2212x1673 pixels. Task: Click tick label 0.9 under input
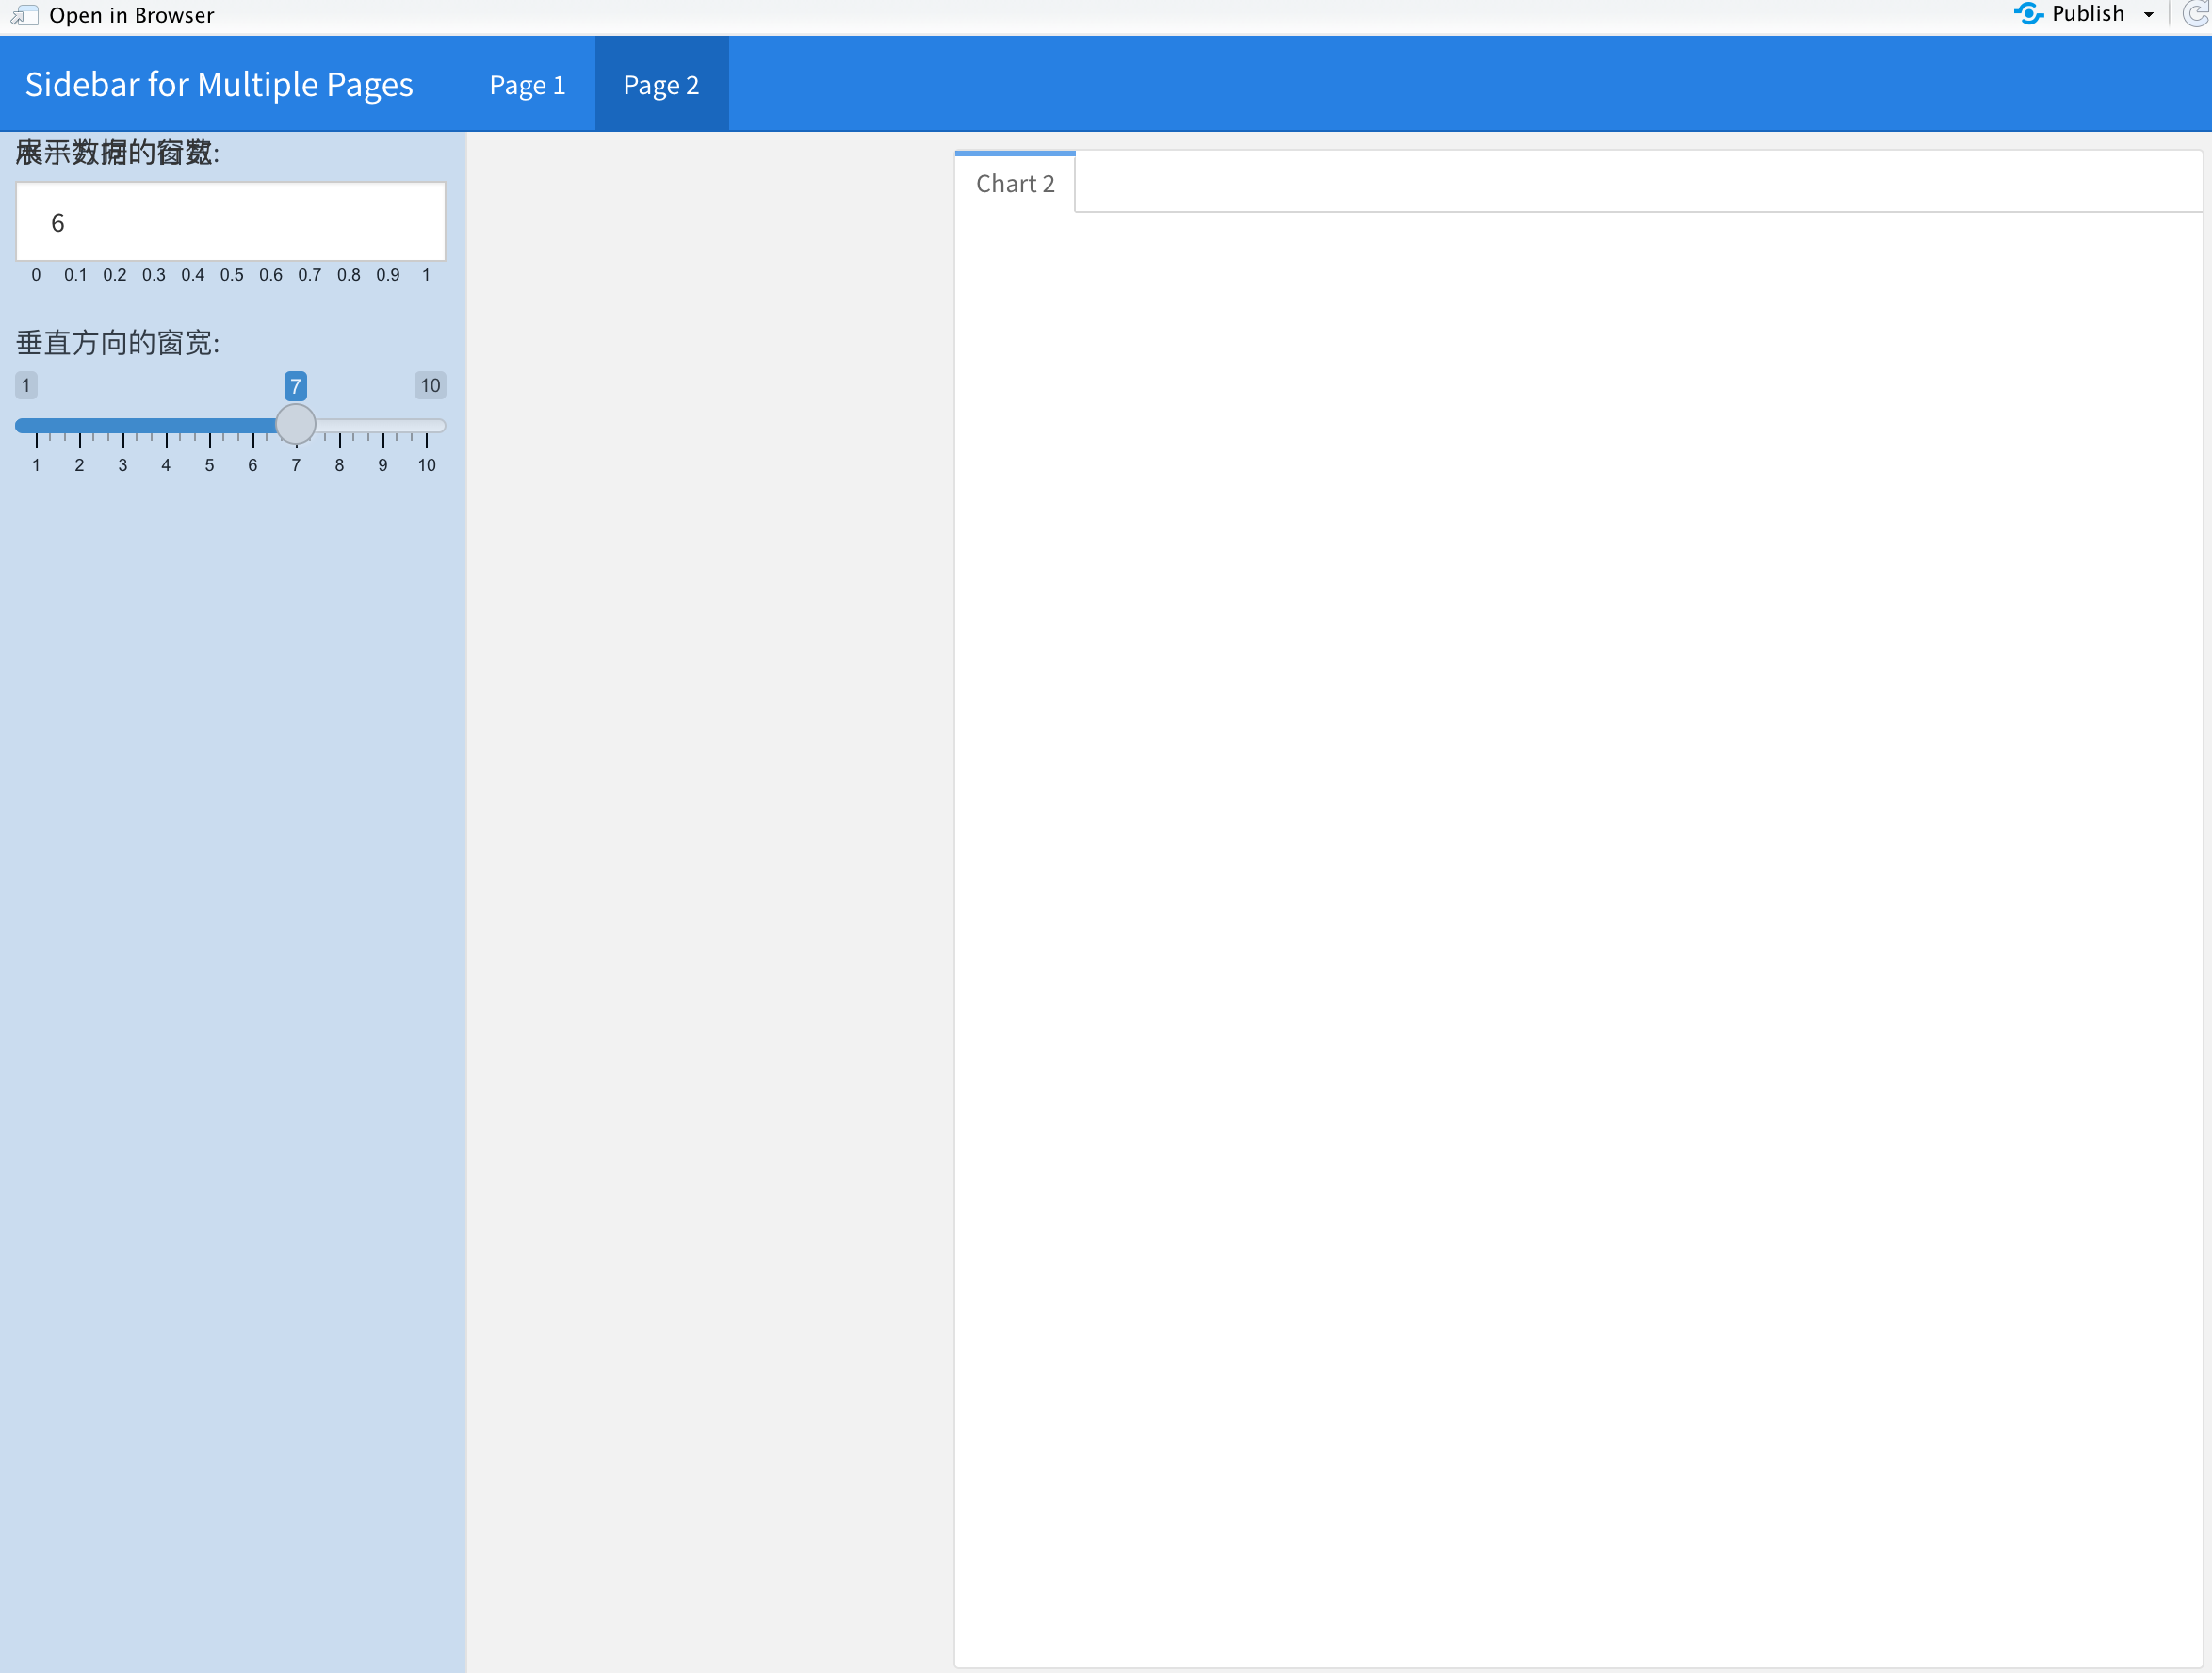(388, 275)
